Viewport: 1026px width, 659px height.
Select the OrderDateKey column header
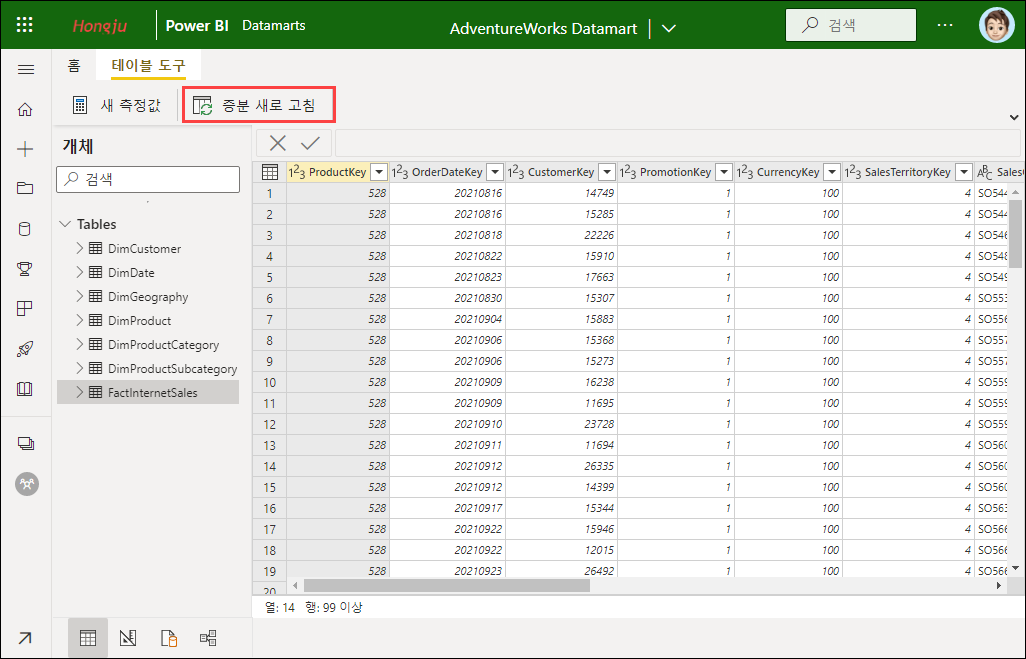(x=447, y=172)
